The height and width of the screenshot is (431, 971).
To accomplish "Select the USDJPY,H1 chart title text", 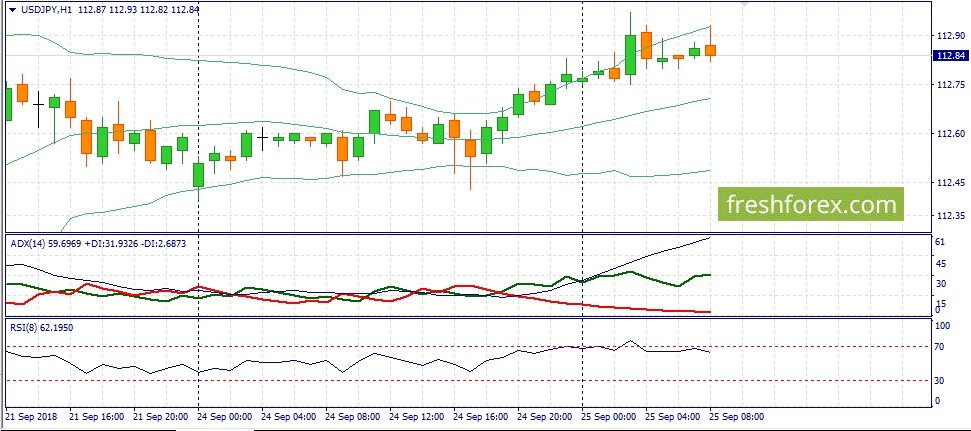I will point(44,9).
